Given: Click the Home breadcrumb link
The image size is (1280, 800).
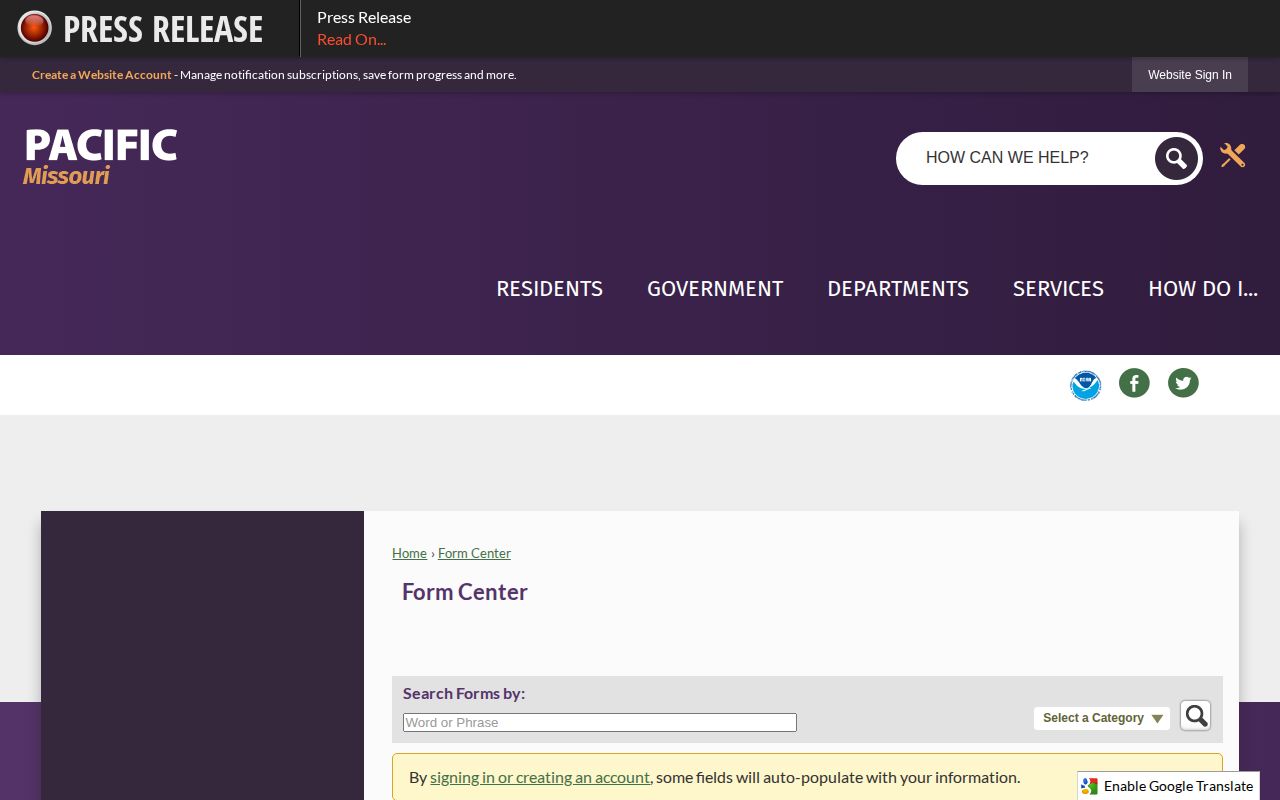Looking at the screenshot, I should pyautogui.click(x=409, y=553).
